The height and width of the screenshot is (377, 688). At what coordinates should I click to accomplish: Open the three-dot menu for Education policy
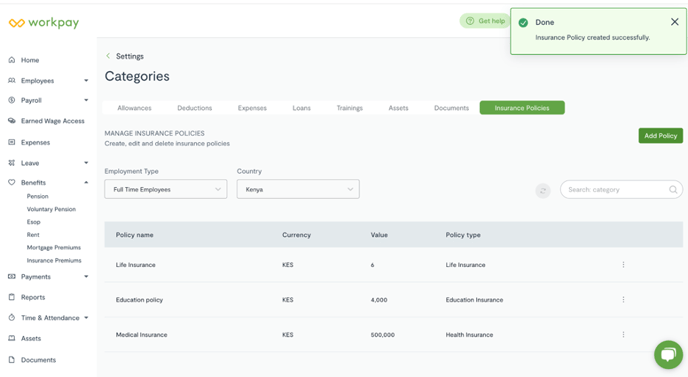[x=623, y=300]
